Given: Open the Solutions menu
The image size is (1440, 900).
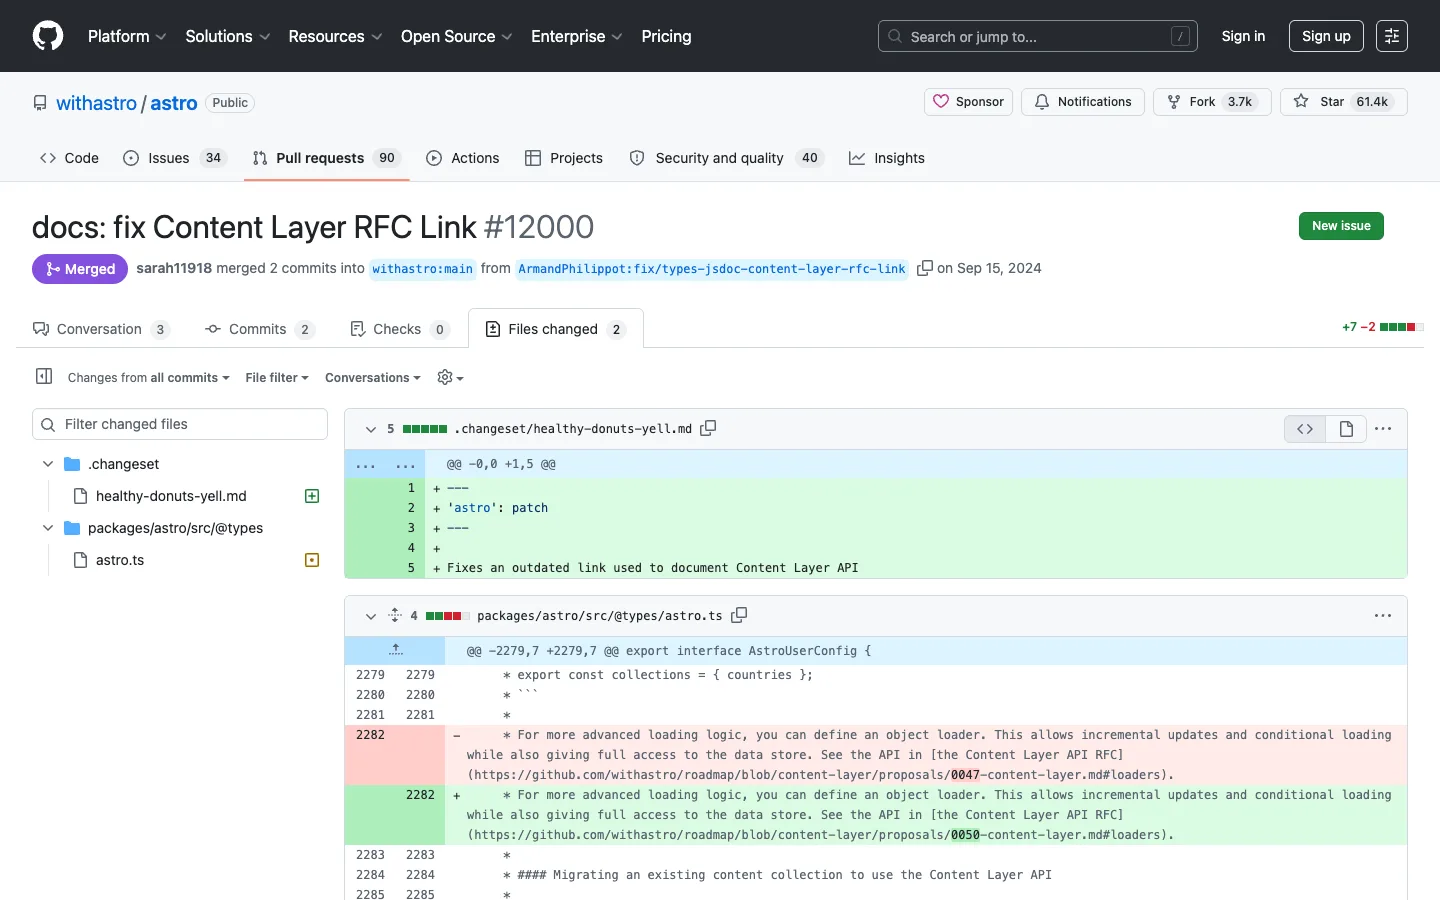Looking at the screenshot, I should click(228, 36).
